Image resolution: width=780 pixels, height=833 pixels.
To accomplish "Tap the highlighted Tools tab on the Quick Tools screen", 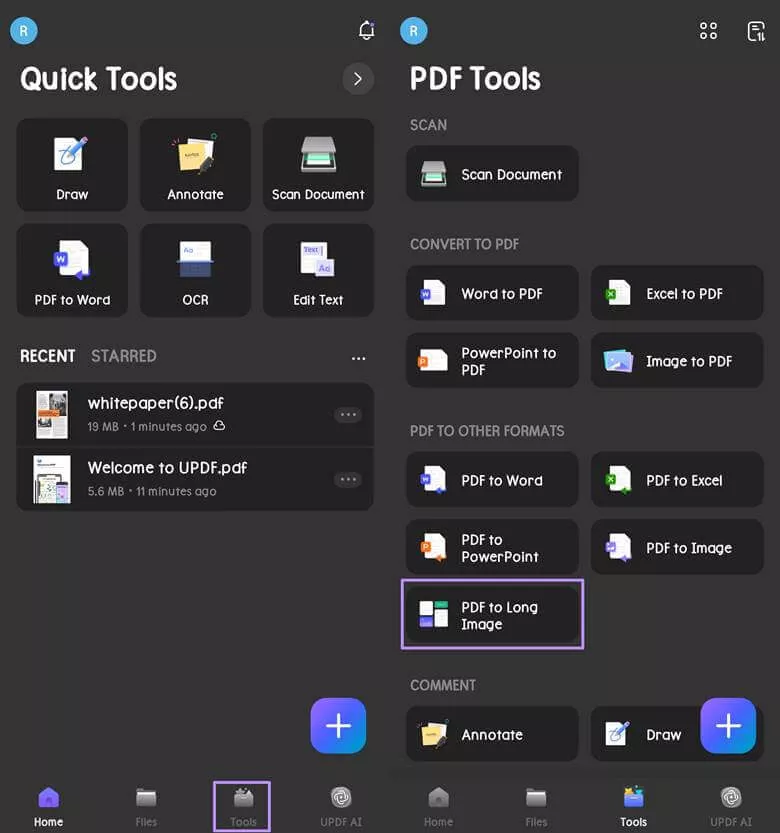I will click(243, 806).
